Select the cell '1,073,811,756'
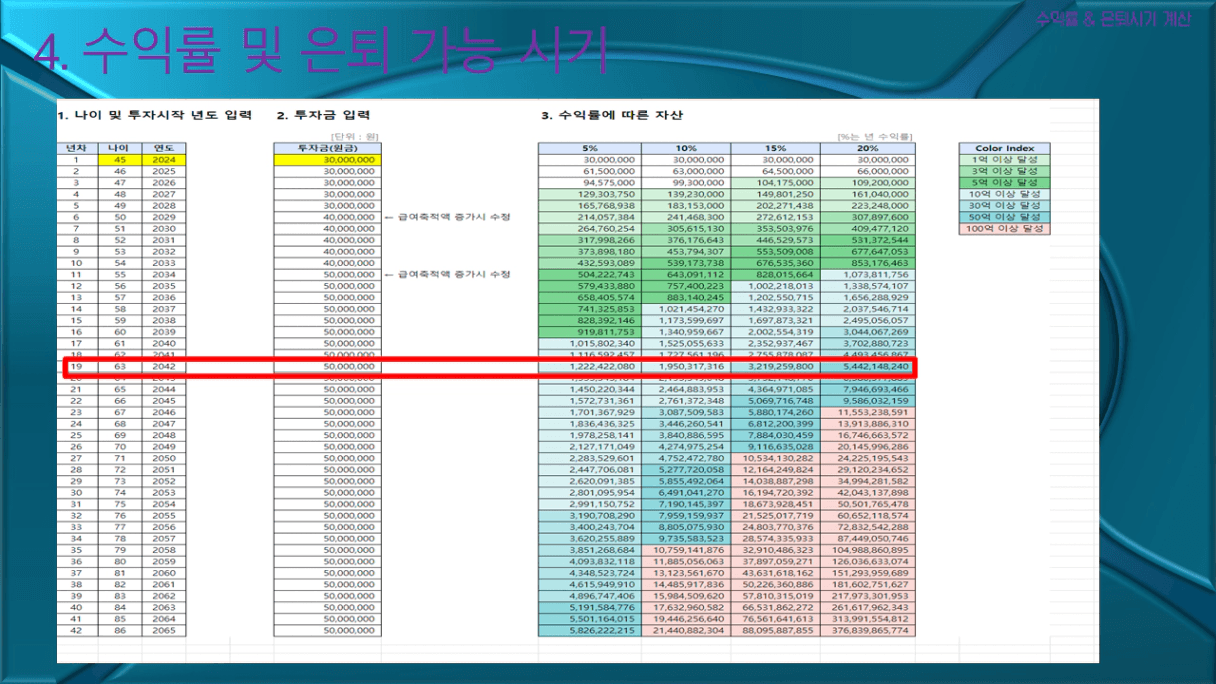1216x684 pixels. [866, 275]
